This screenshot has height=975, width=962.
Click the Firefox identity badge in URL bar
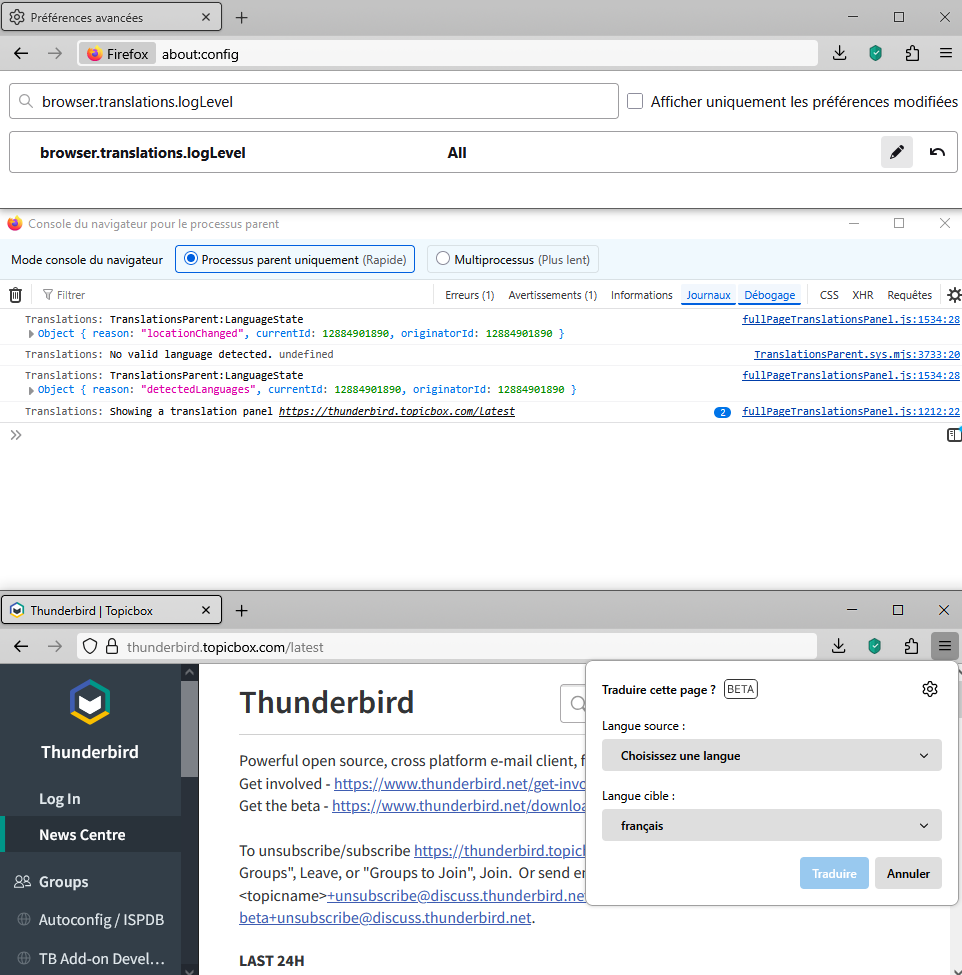(x=118, y=54)
